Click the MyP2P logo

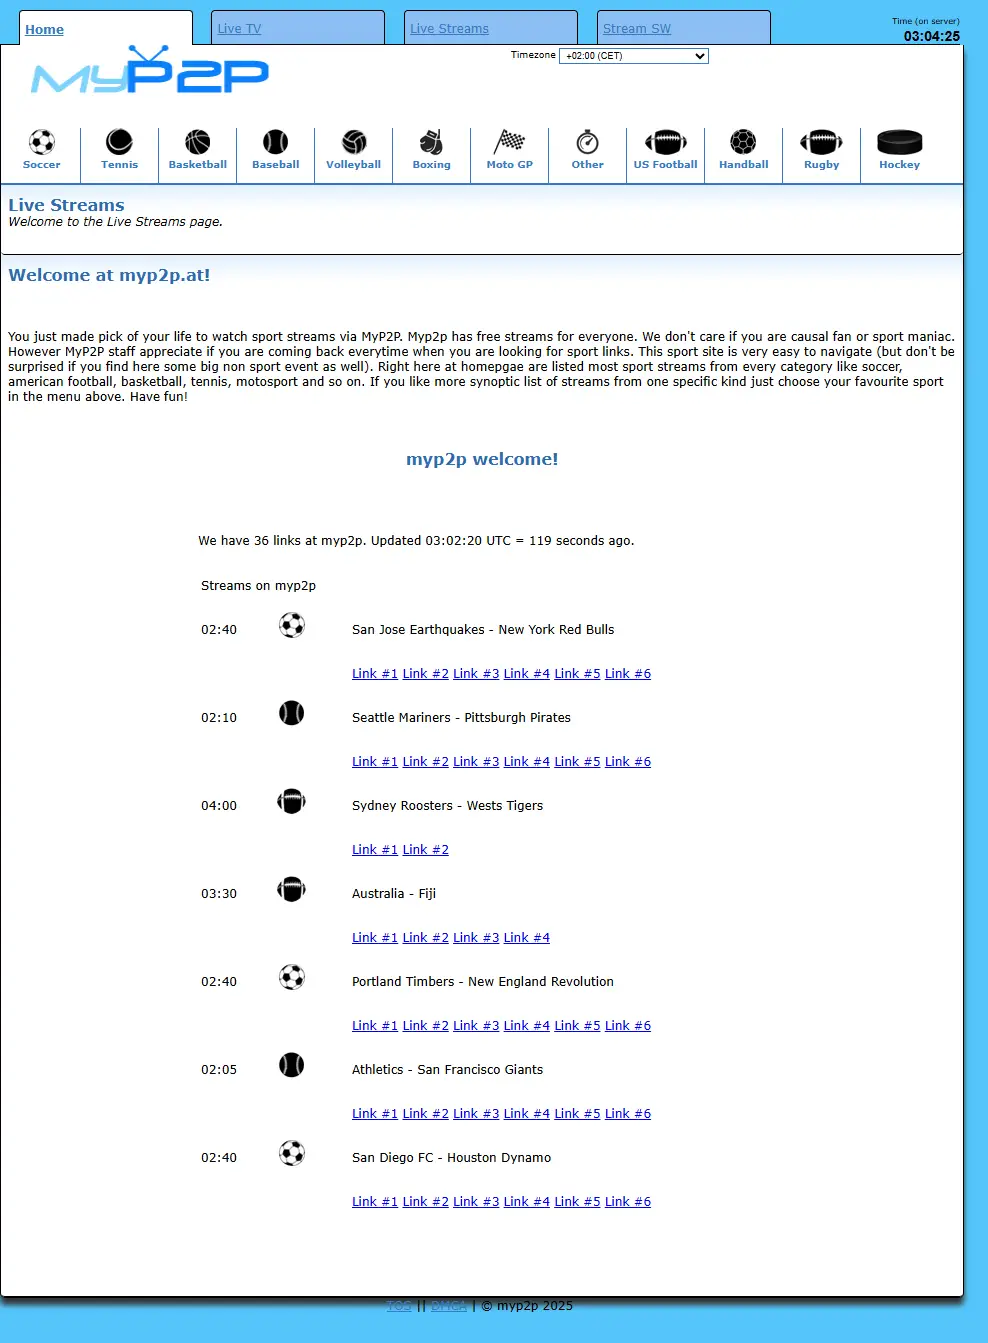click(150, 70)
